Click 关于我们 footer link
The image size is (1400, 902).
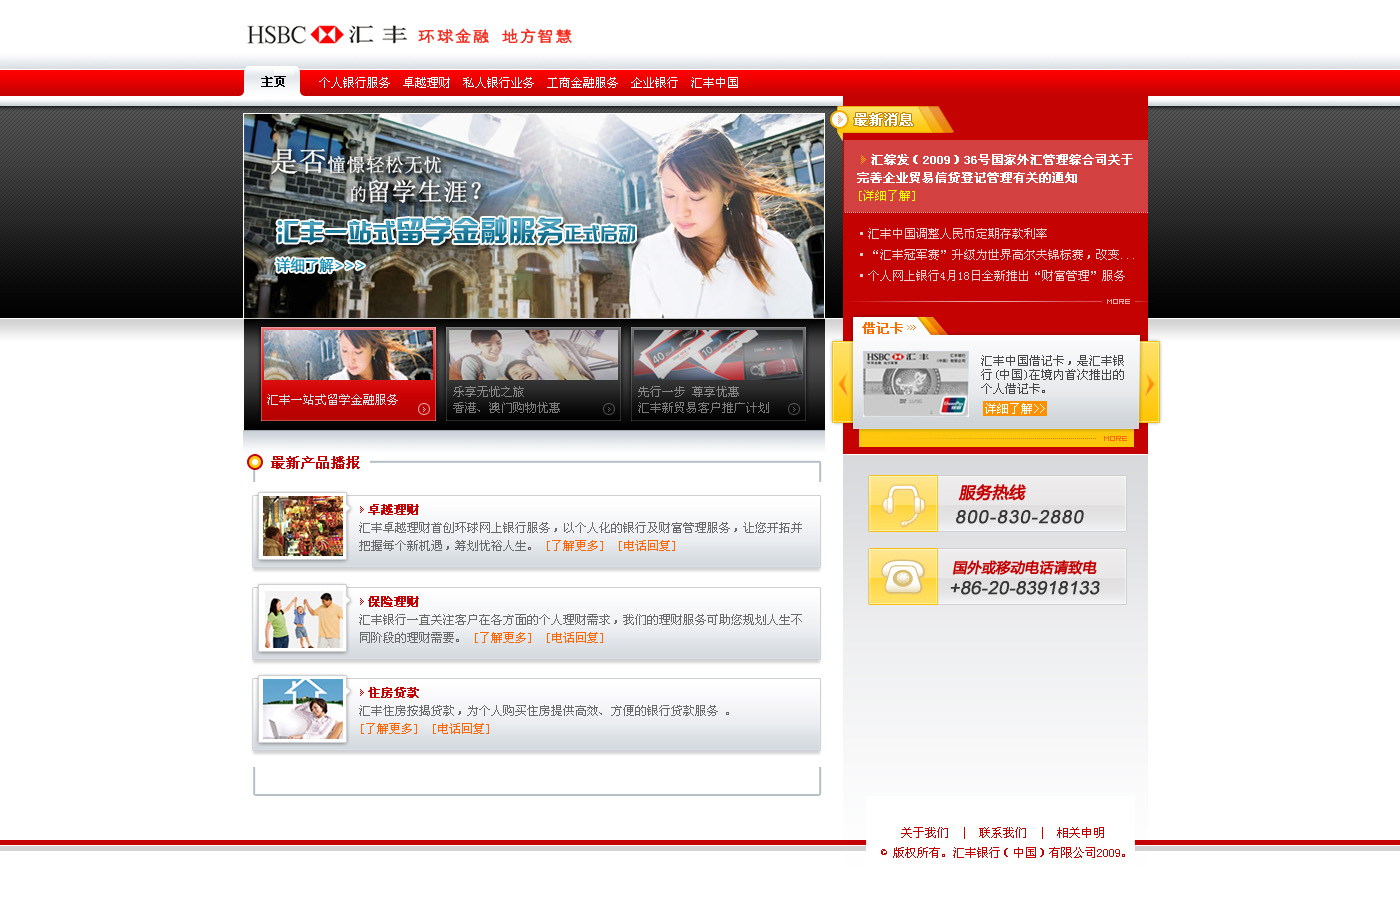[x=924, y=833]
